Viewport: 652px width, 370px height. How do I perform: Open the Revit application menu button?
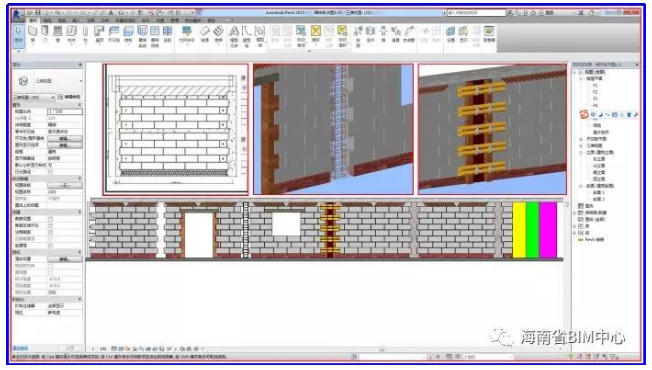click(17, 15)
